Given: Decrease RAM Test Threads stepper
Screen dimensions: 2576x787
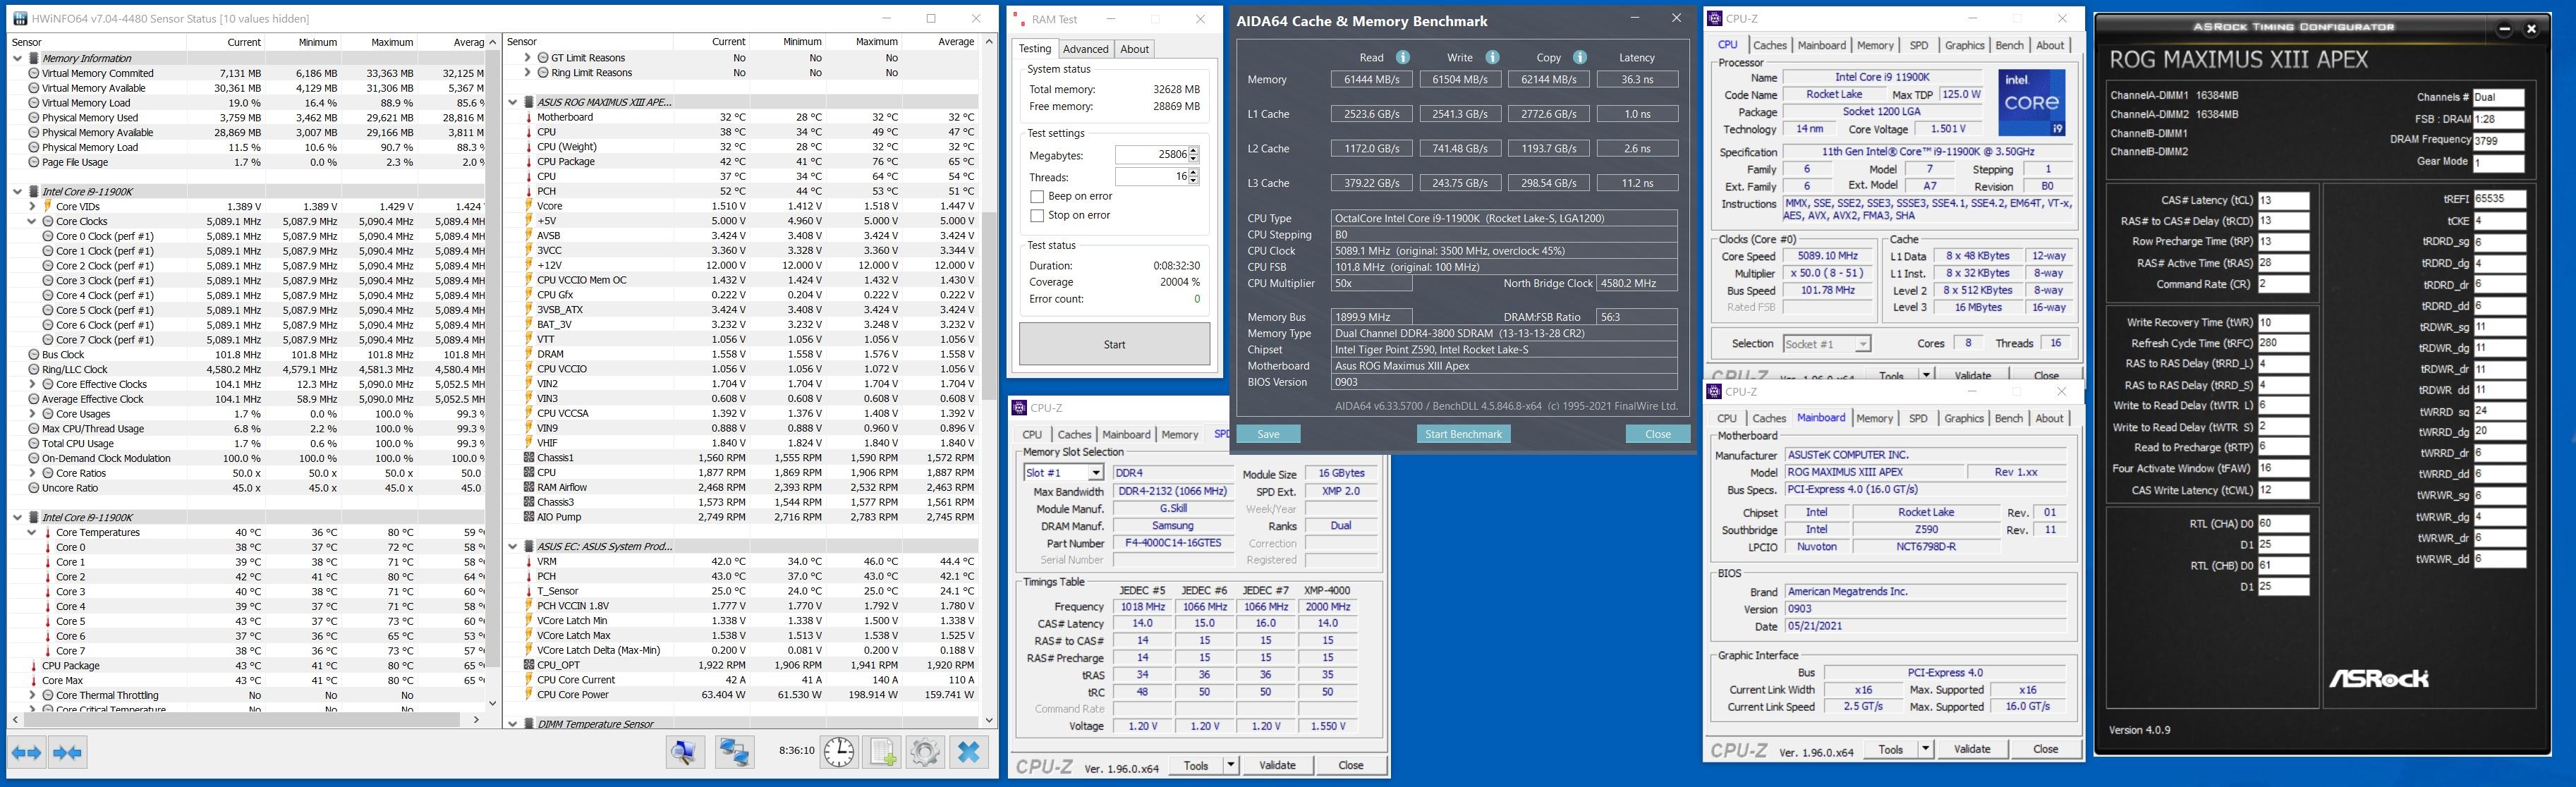Looking at the screenshot, I should point(1194,181).
